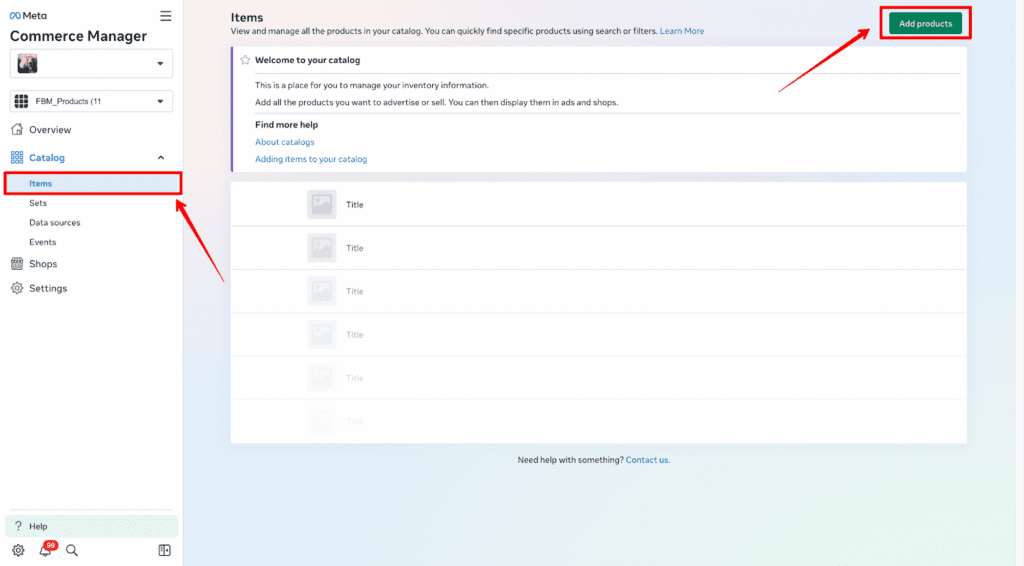1024x566 pixels.
Task: Go to the Overview page
Action: (50, 130)
